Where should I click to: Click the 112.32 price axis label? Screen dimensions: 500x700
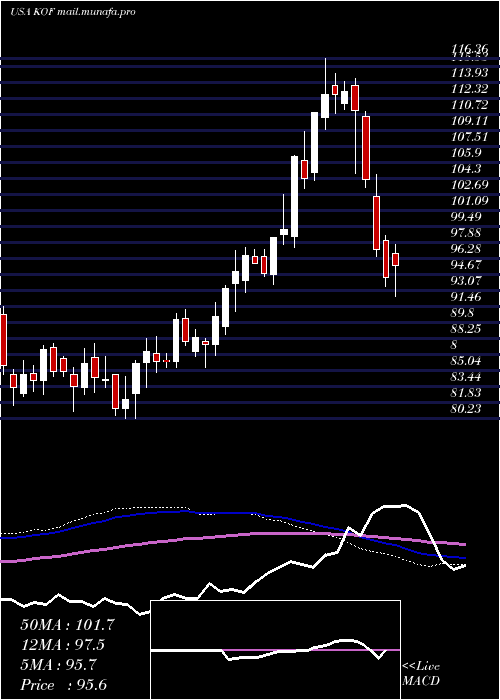point(470,88)
